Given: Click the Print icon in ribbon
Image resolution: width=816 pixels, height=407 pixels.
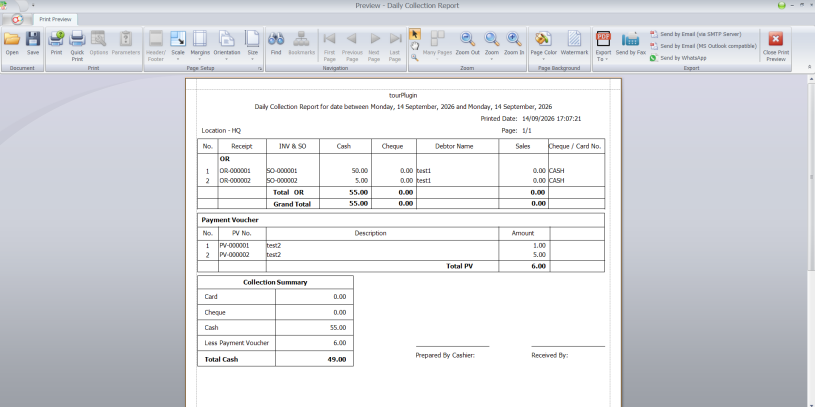Looking at the screenshot, I should pyautogui.click(x=56, y=44).
